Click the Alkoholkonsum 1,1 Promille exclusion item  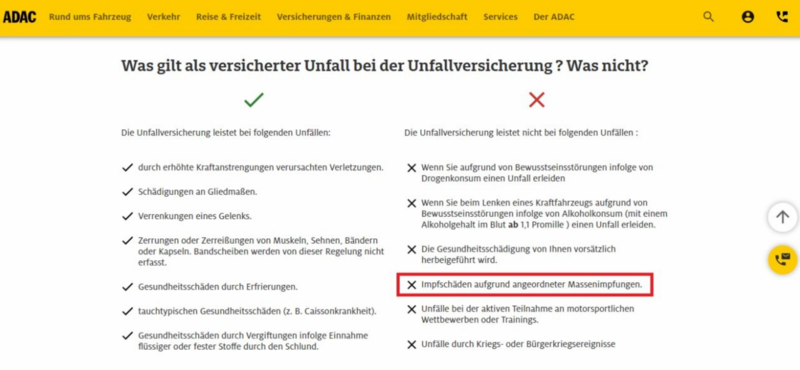click(544, 214)
